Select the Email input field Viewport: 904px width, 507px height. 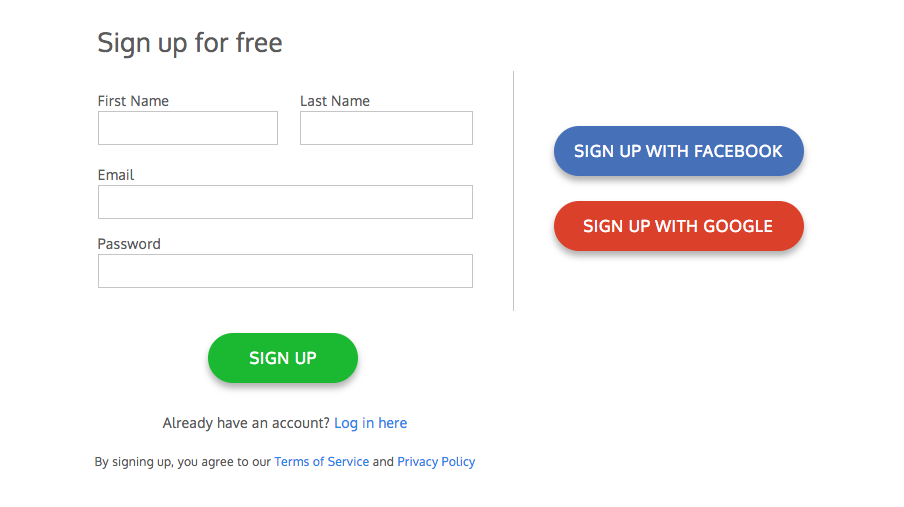point(285,202)
